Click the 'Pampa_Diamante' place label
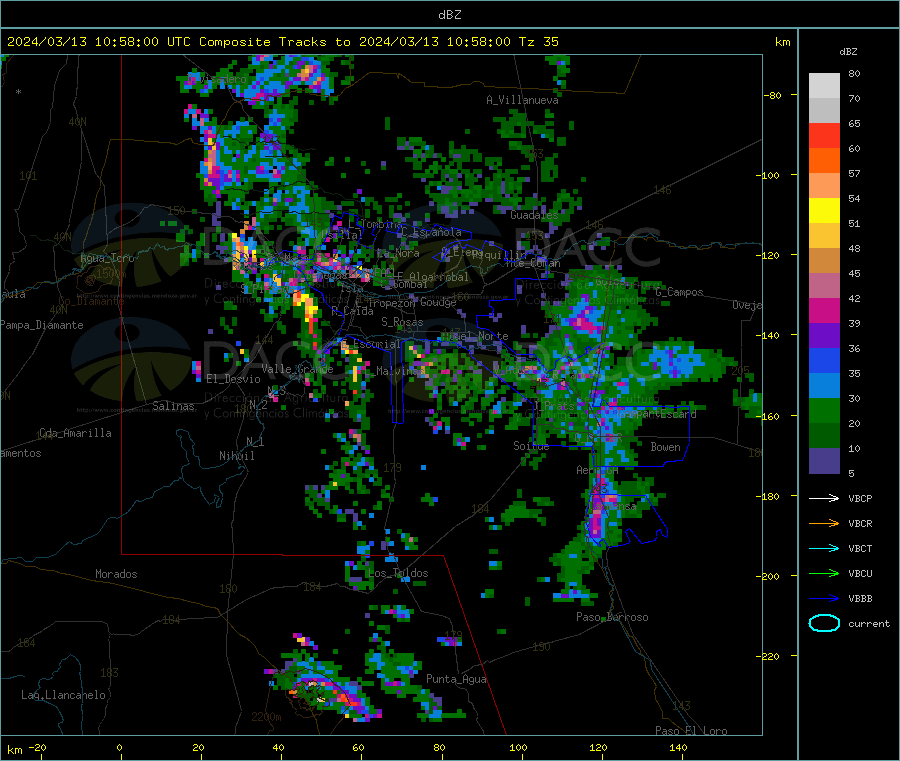 (x=41, y=325)
